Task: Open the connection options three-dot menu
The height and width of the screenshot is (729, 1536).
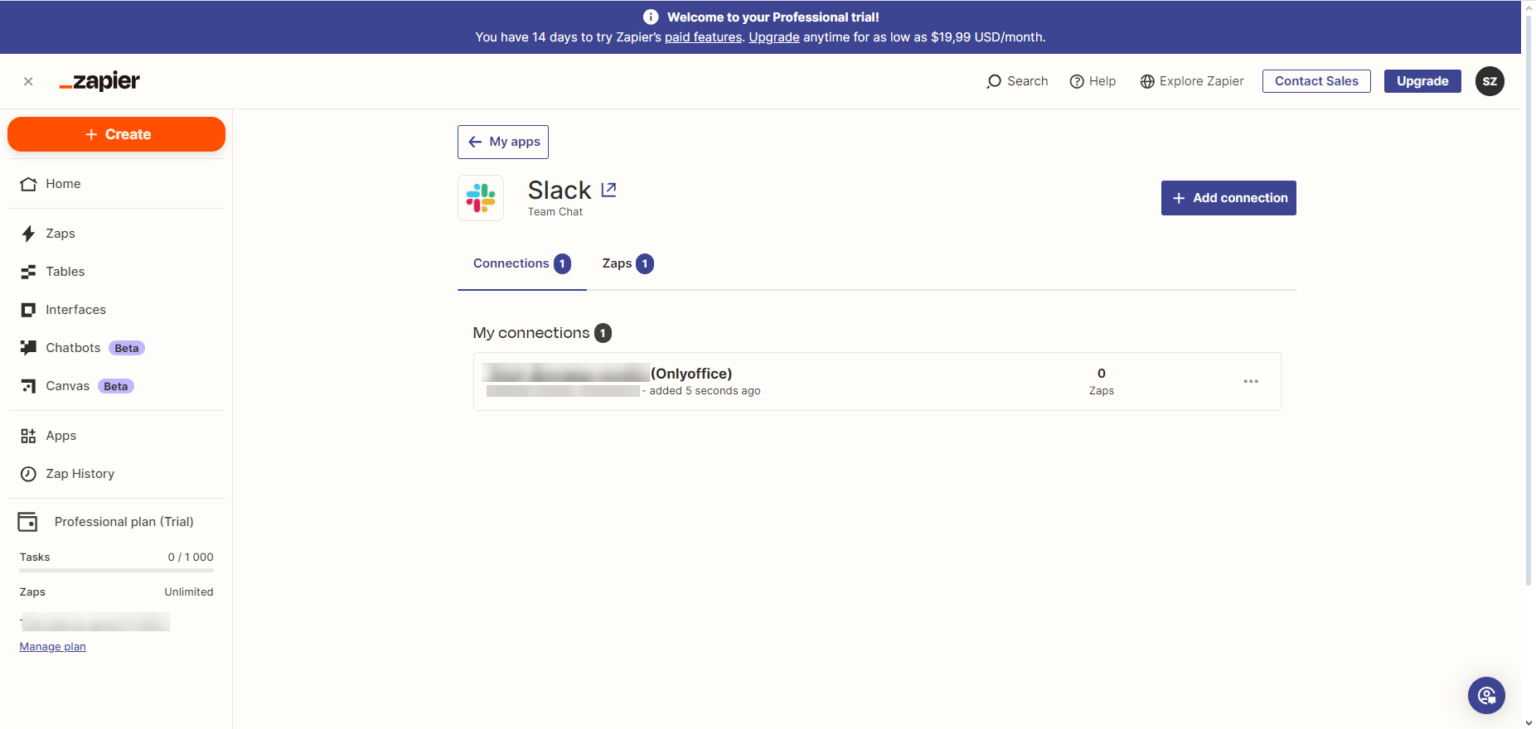Action: [1251, 381]
